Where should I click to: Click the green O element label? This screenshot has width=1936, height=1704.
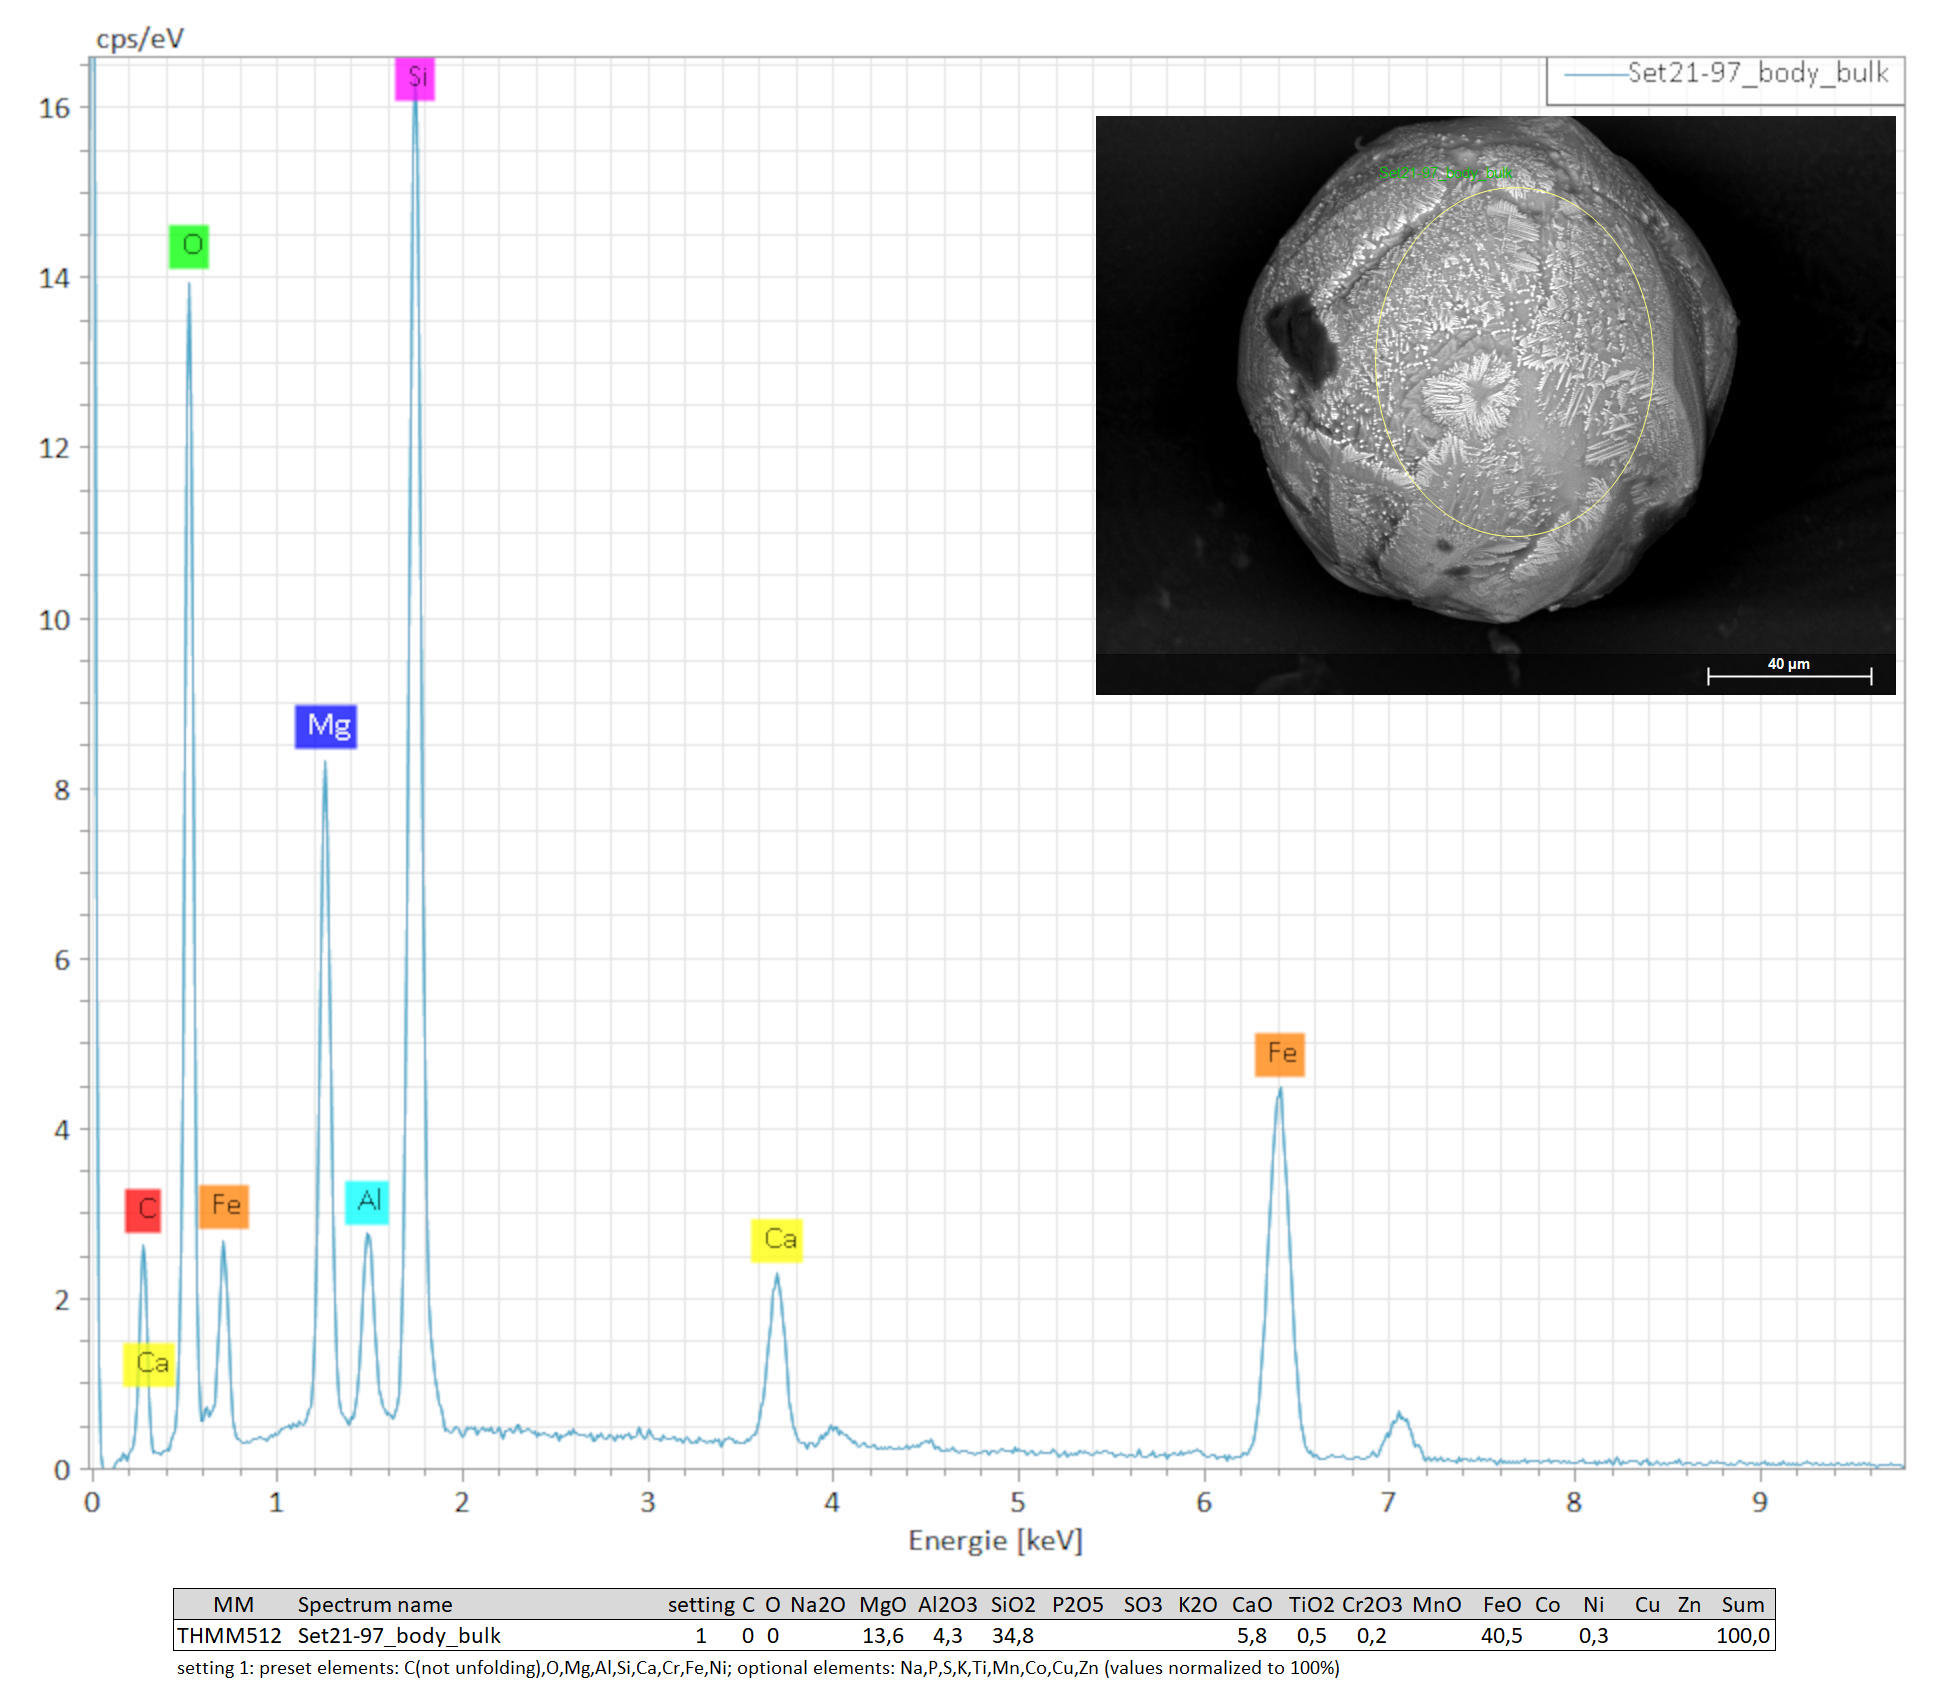[x=189, y=246]
